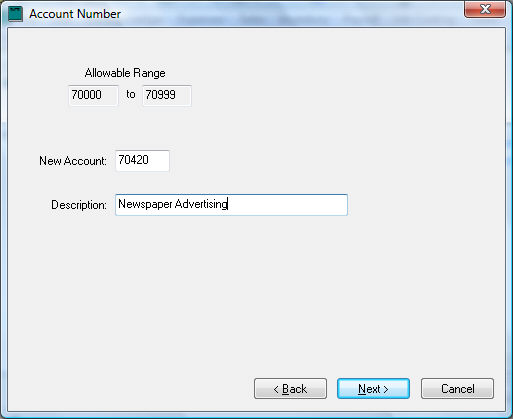Click inside the Description text field

[x=231, y=205]
